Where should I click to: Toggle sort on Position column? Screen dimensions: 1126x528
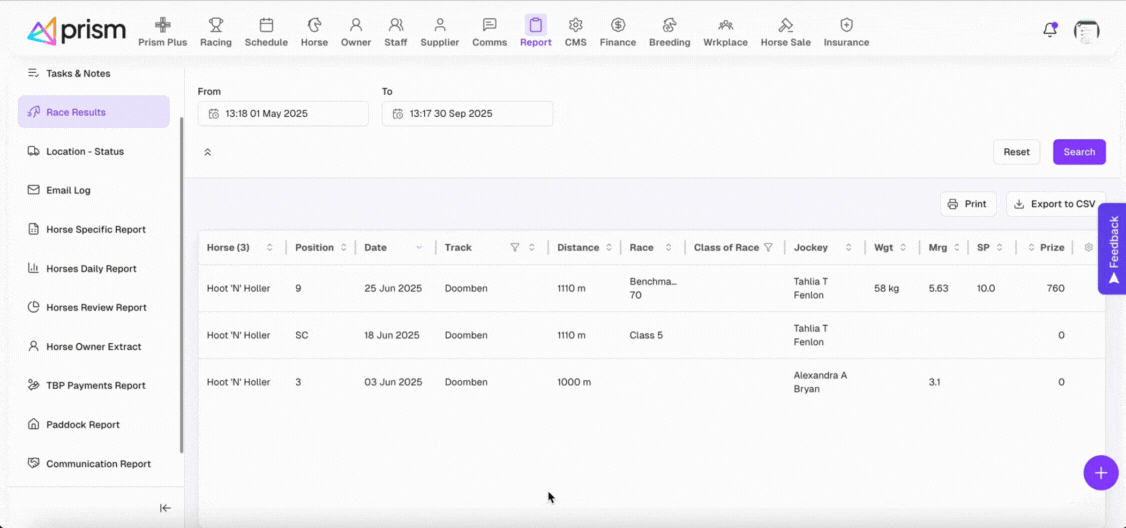[x=344, y=247]
